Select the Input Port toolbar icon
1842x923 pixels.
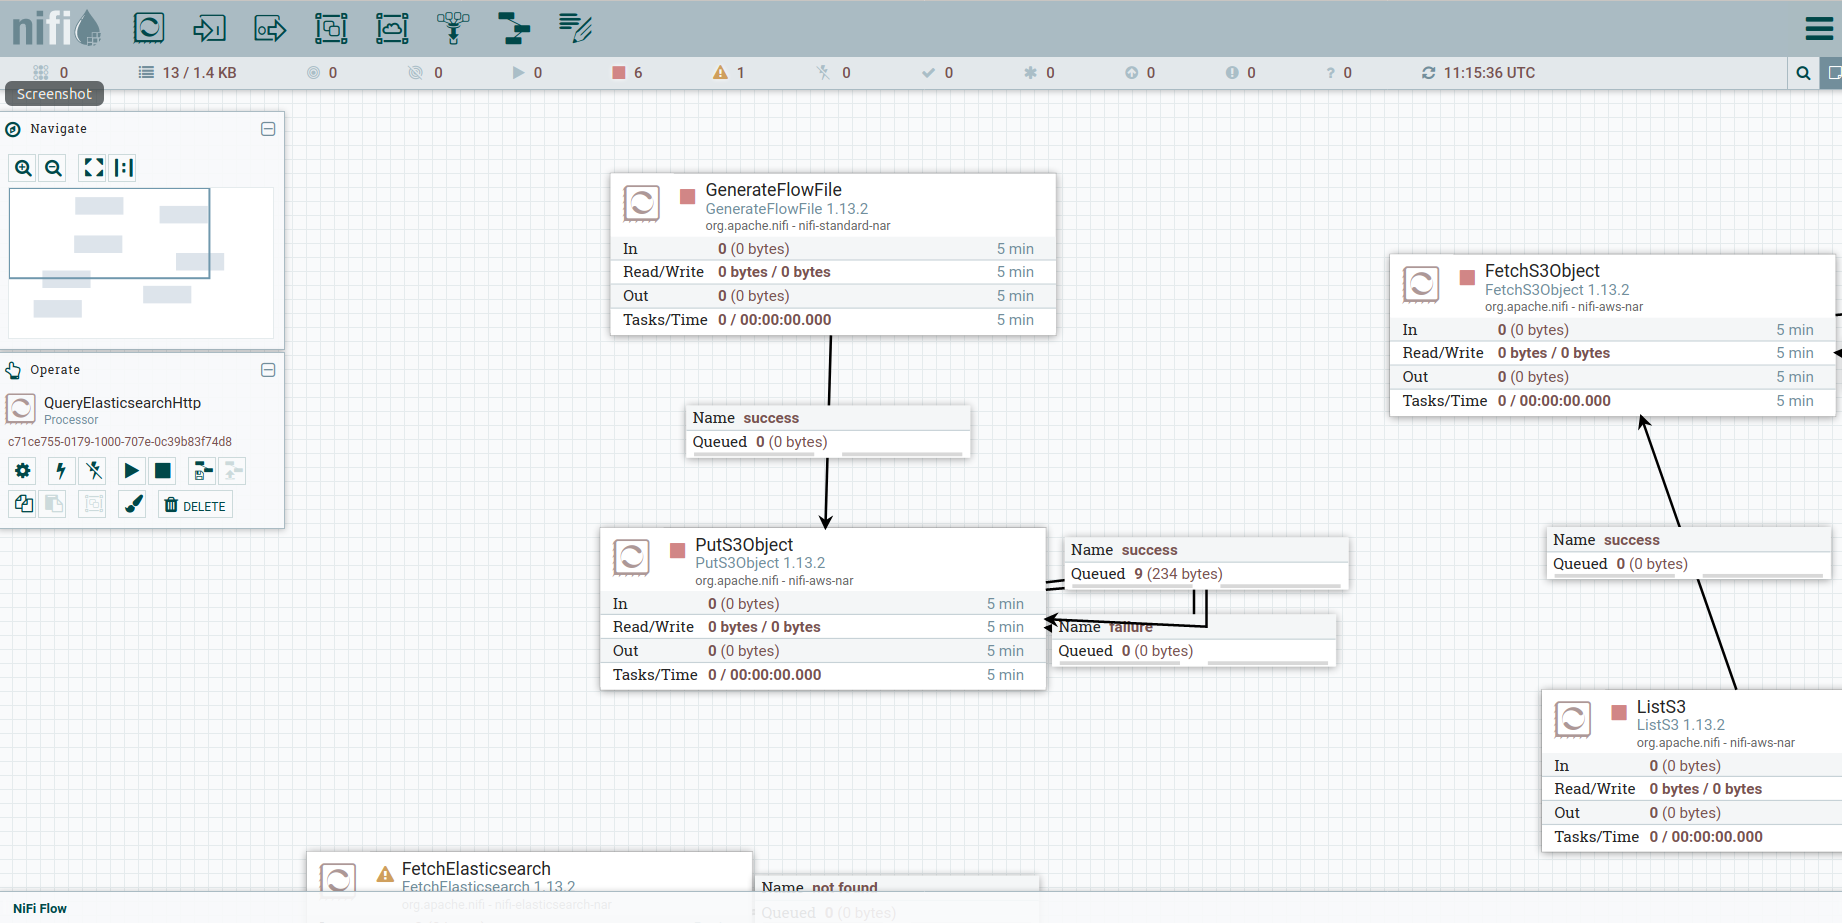pyautogui.click(x=209, y=28)
